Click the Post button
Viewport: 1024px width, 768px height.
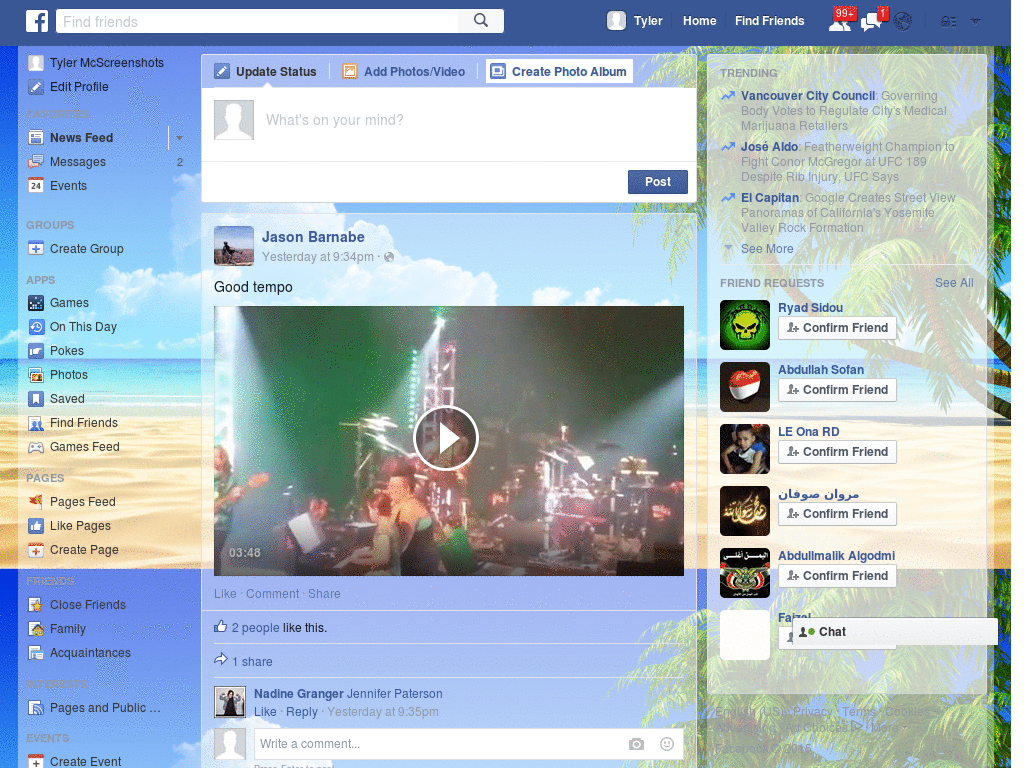tap(658, 182)
